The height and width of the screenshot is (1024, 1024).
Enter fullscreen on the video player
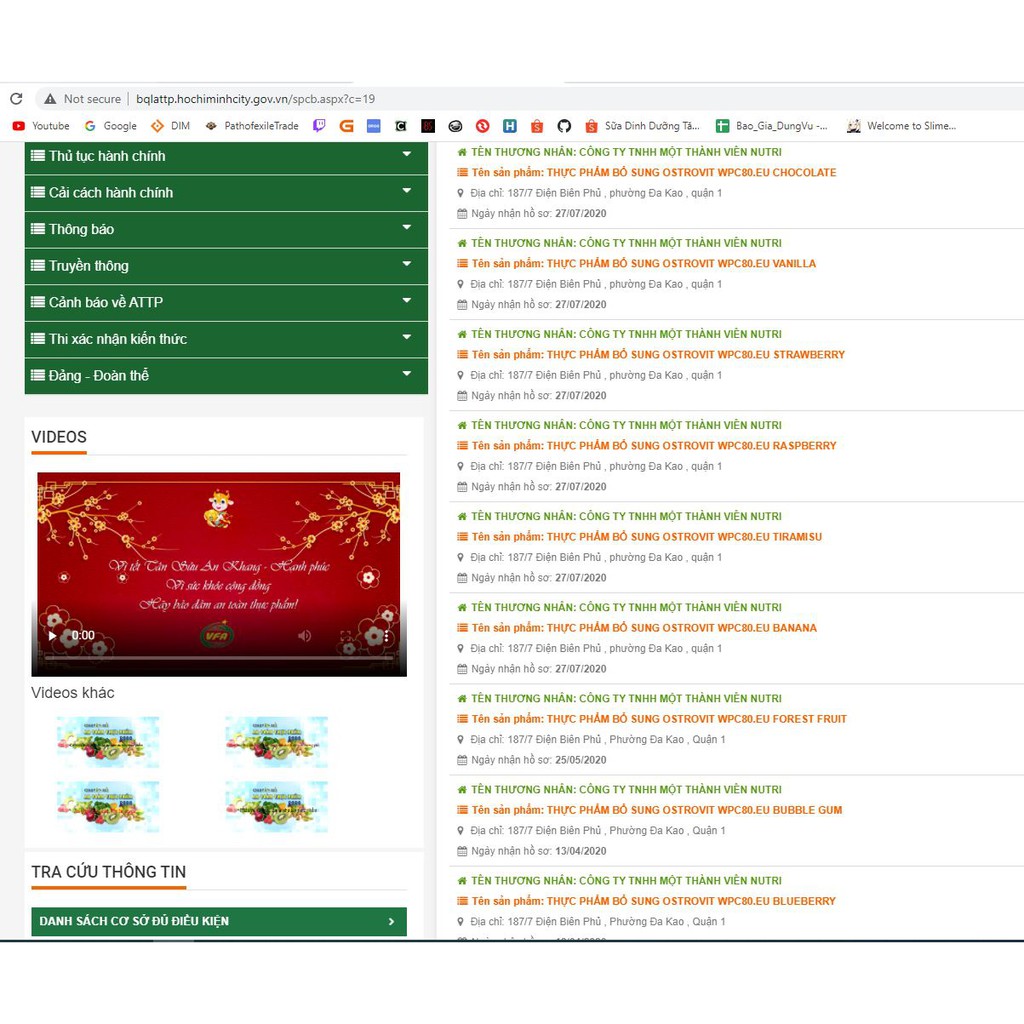click(346, 635)
